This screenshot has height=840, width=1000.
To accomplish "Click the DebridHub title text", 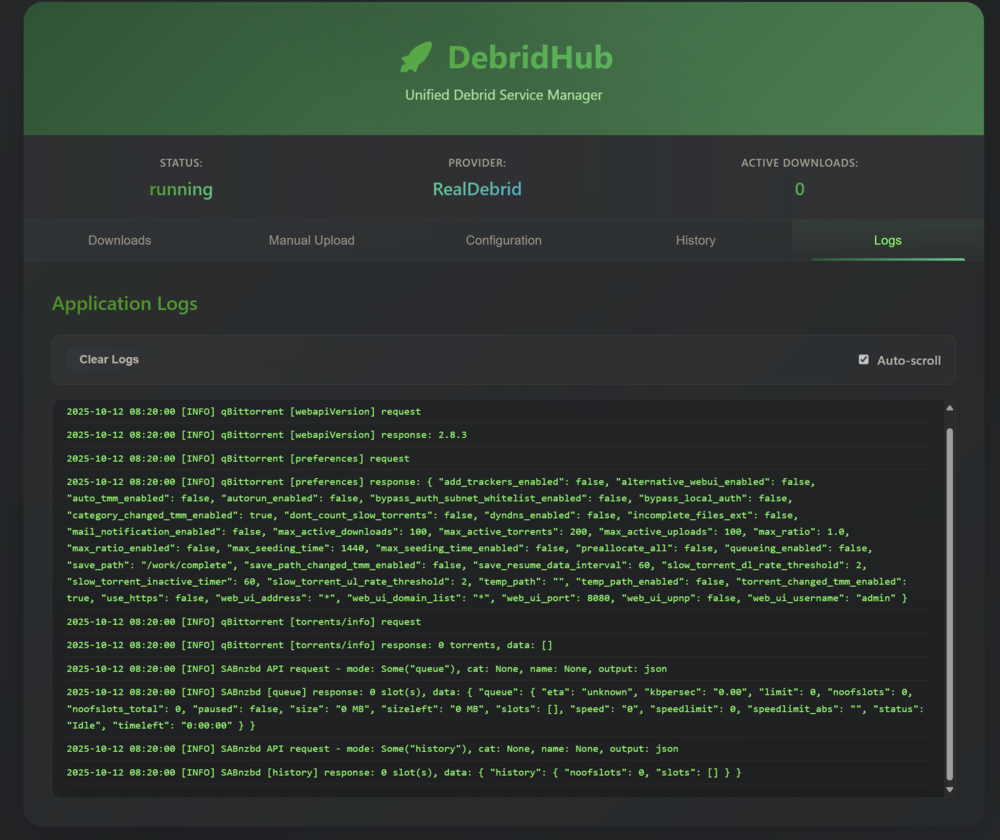I will click(530, 57).
